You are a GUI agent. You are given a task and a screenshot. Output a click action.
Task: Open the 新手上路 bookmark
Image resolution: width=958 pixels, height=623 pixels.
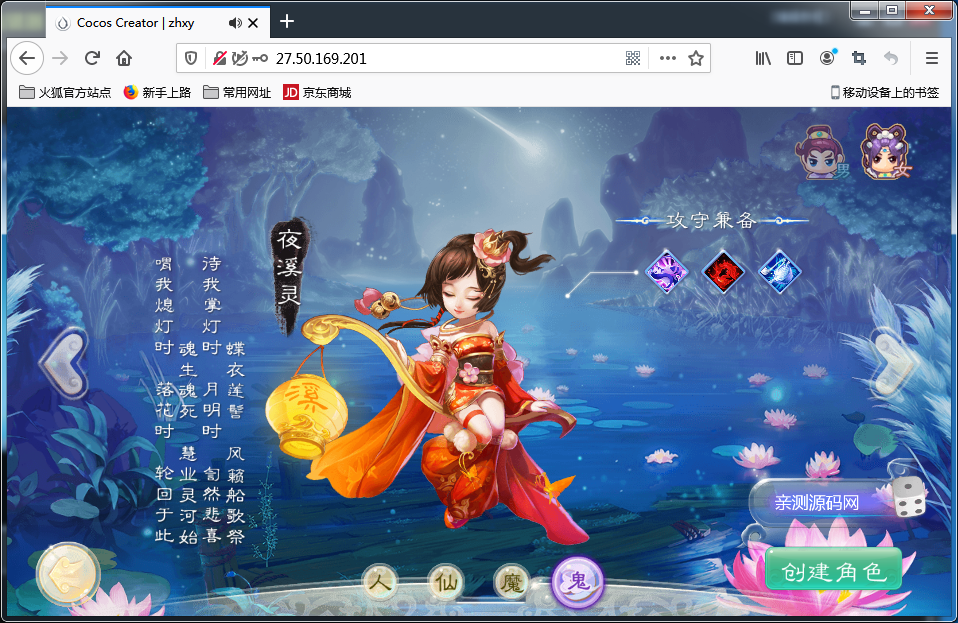coord(157,92)
